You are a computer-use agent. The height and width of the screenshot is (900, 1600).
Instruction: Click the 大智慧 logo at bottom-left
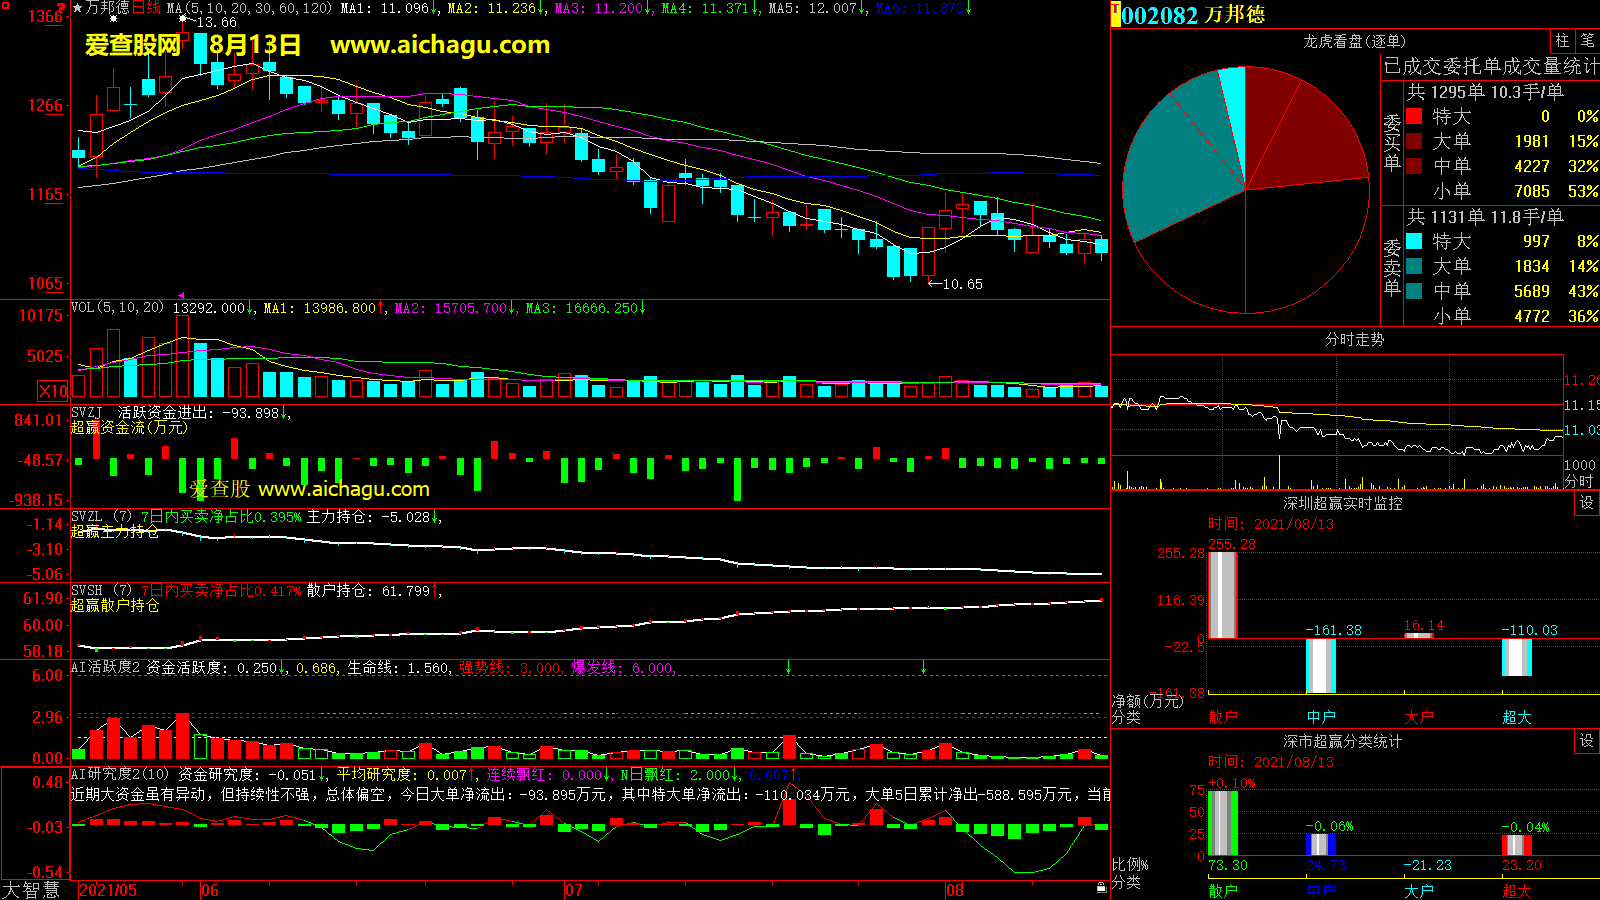[x=31, y=890]
